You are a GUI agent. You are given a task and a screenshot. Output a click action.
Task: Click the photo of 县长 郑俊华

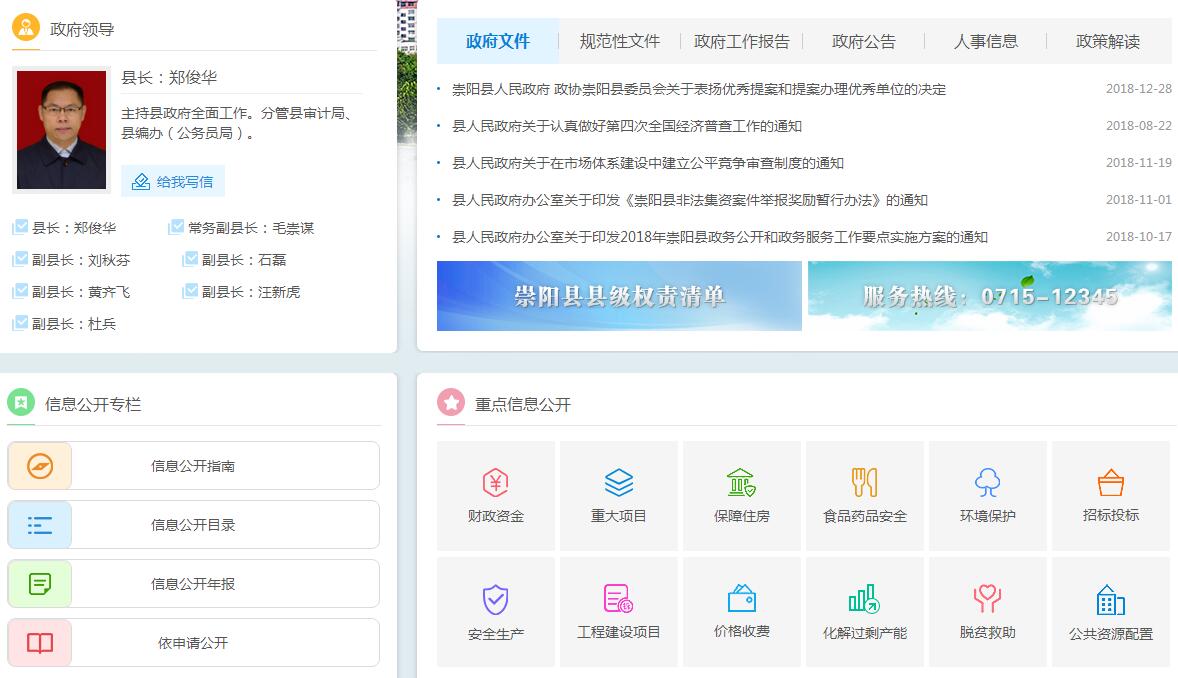[62, 130]
